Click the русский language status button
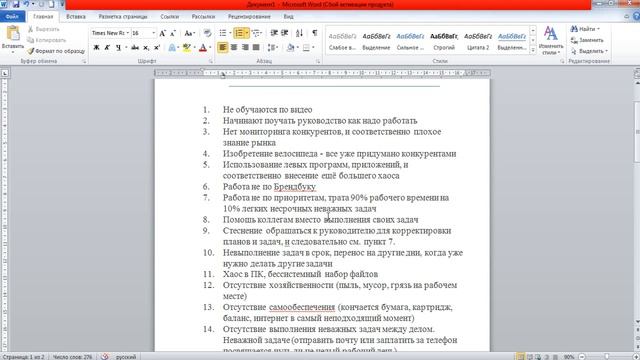This screenshot has height=360, width=640. coord(126,357)
